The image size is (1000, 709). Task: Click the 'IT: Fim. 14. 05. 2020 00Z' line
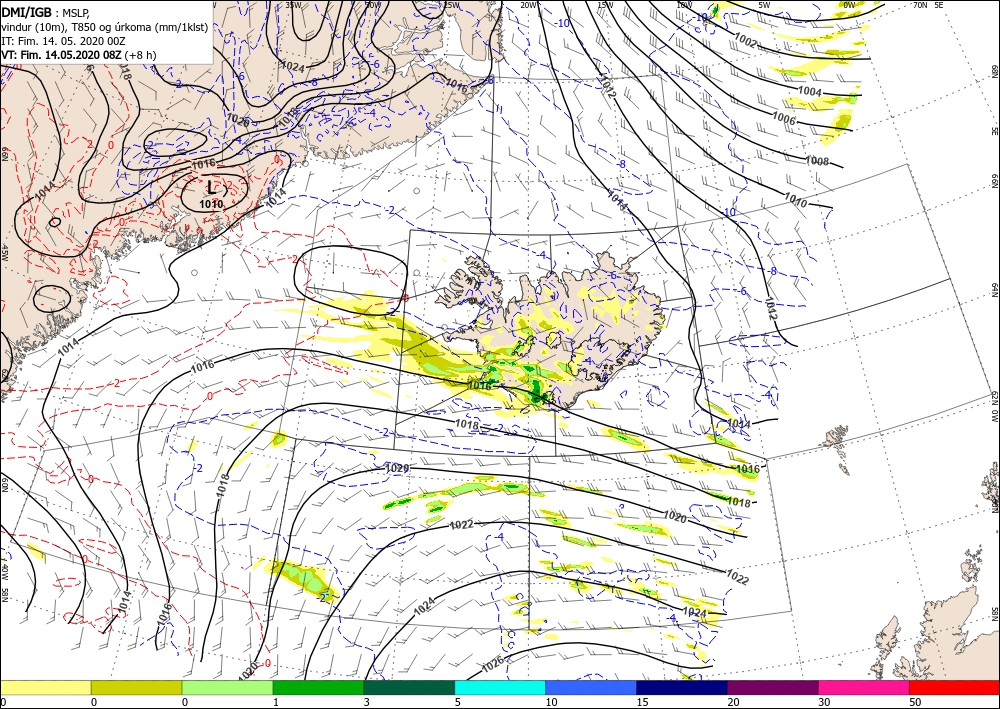(63, 41)
